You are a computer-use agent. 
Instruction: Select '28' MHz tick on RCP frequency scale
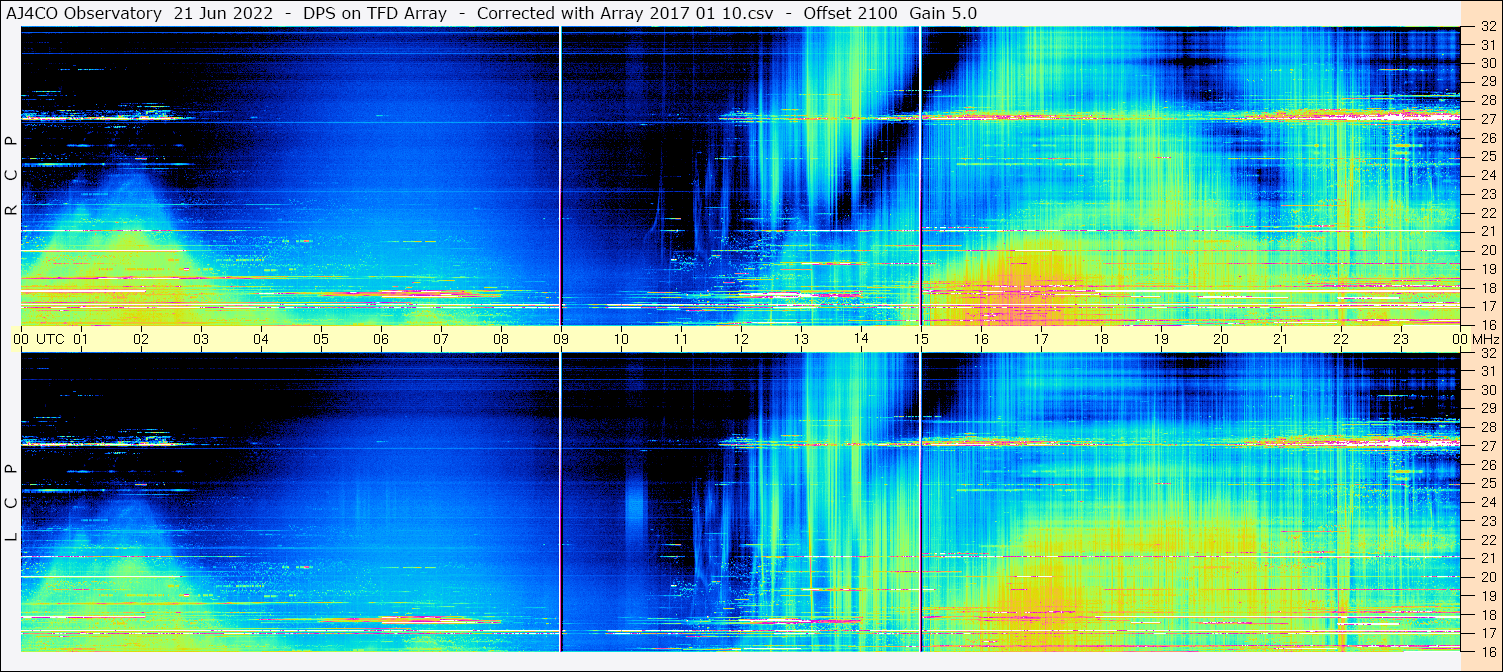(1487, 100)
